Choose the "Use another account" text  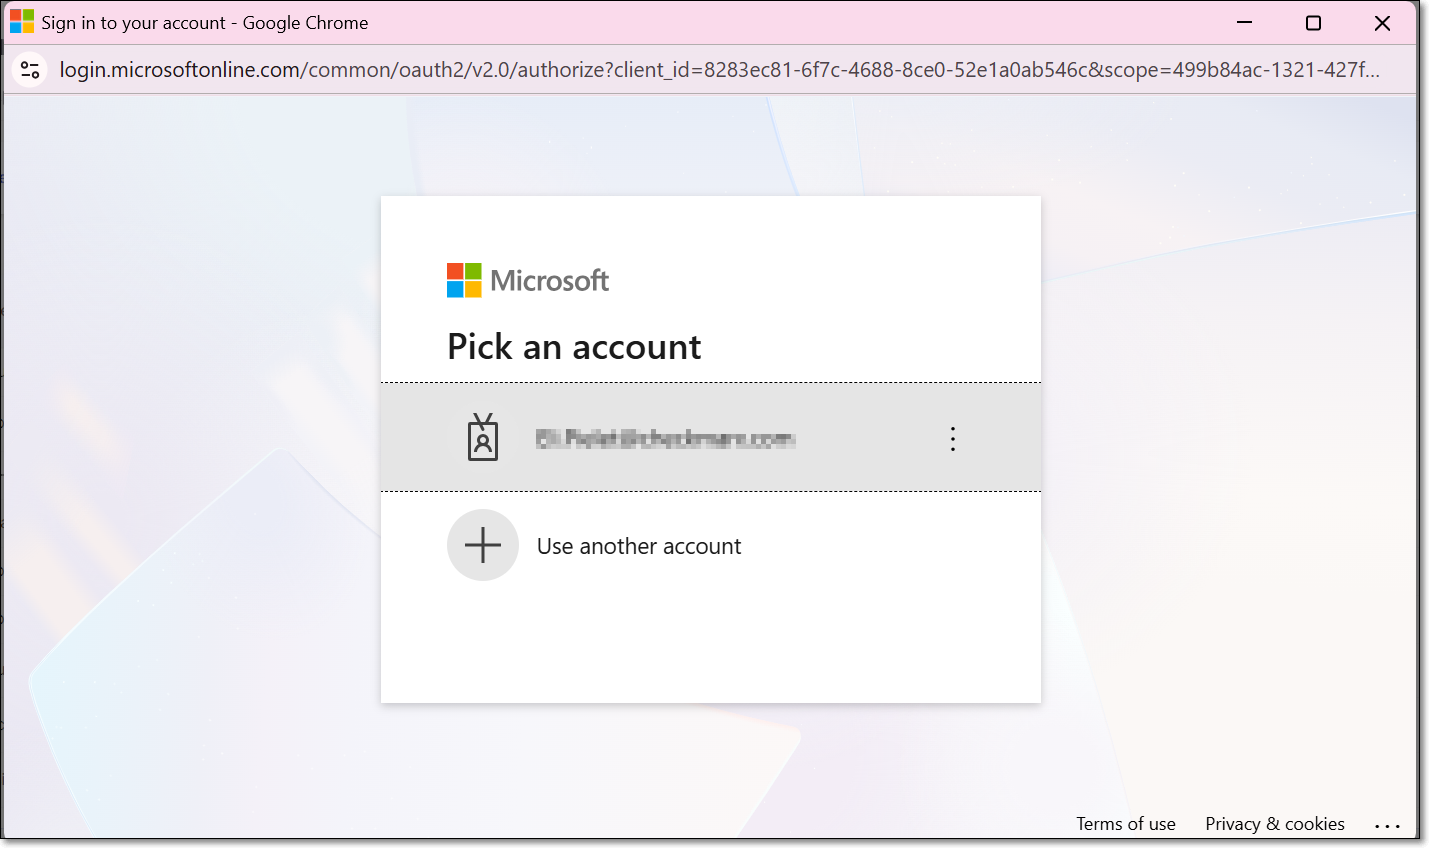(639, 547)
